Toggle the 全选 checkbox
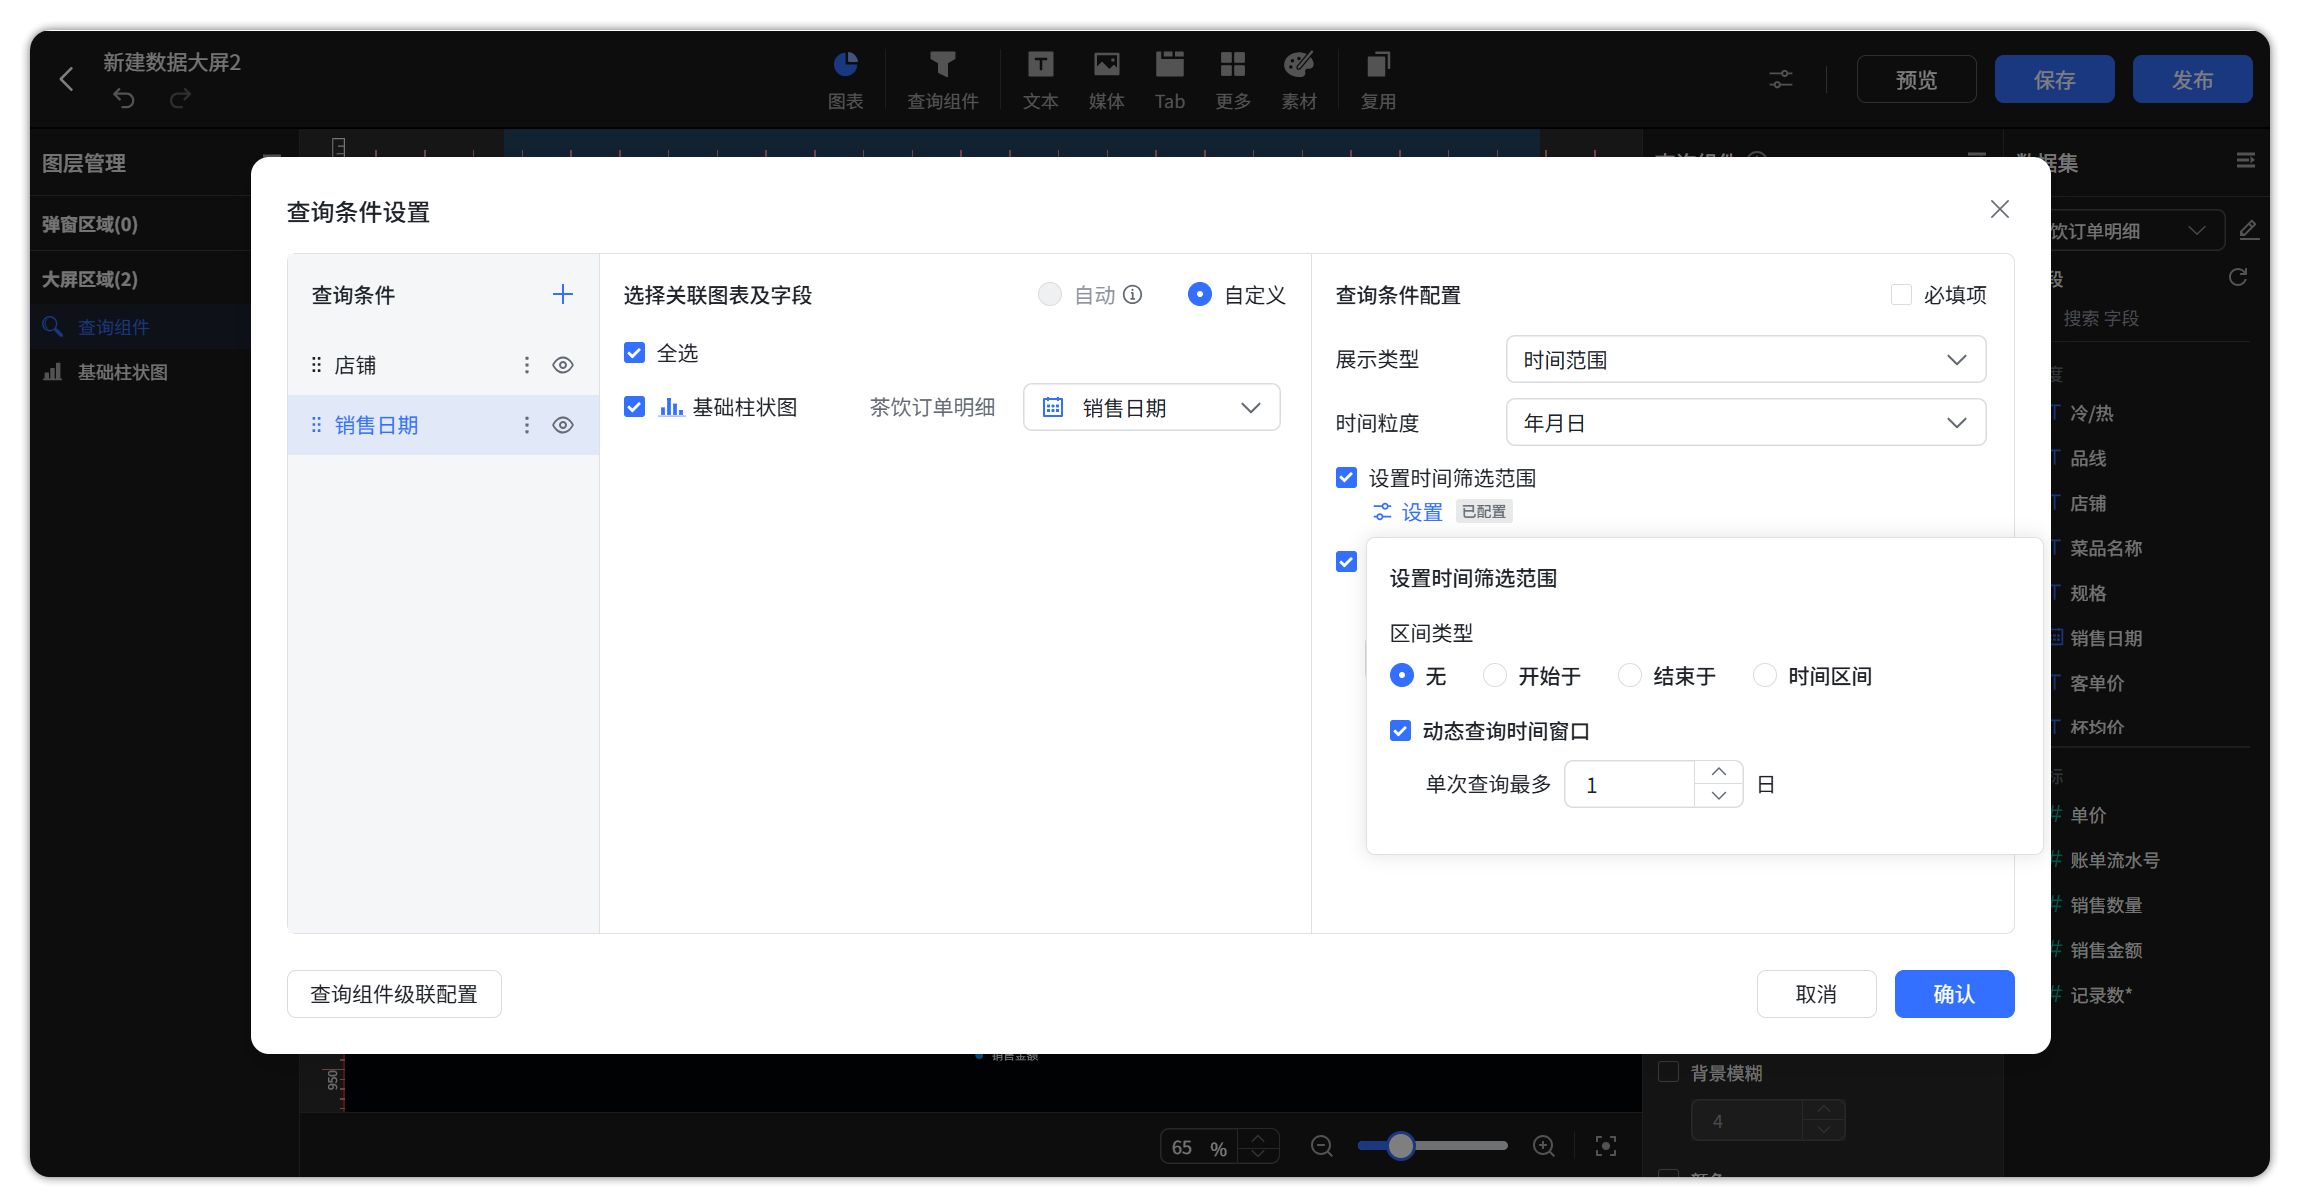 634,353
